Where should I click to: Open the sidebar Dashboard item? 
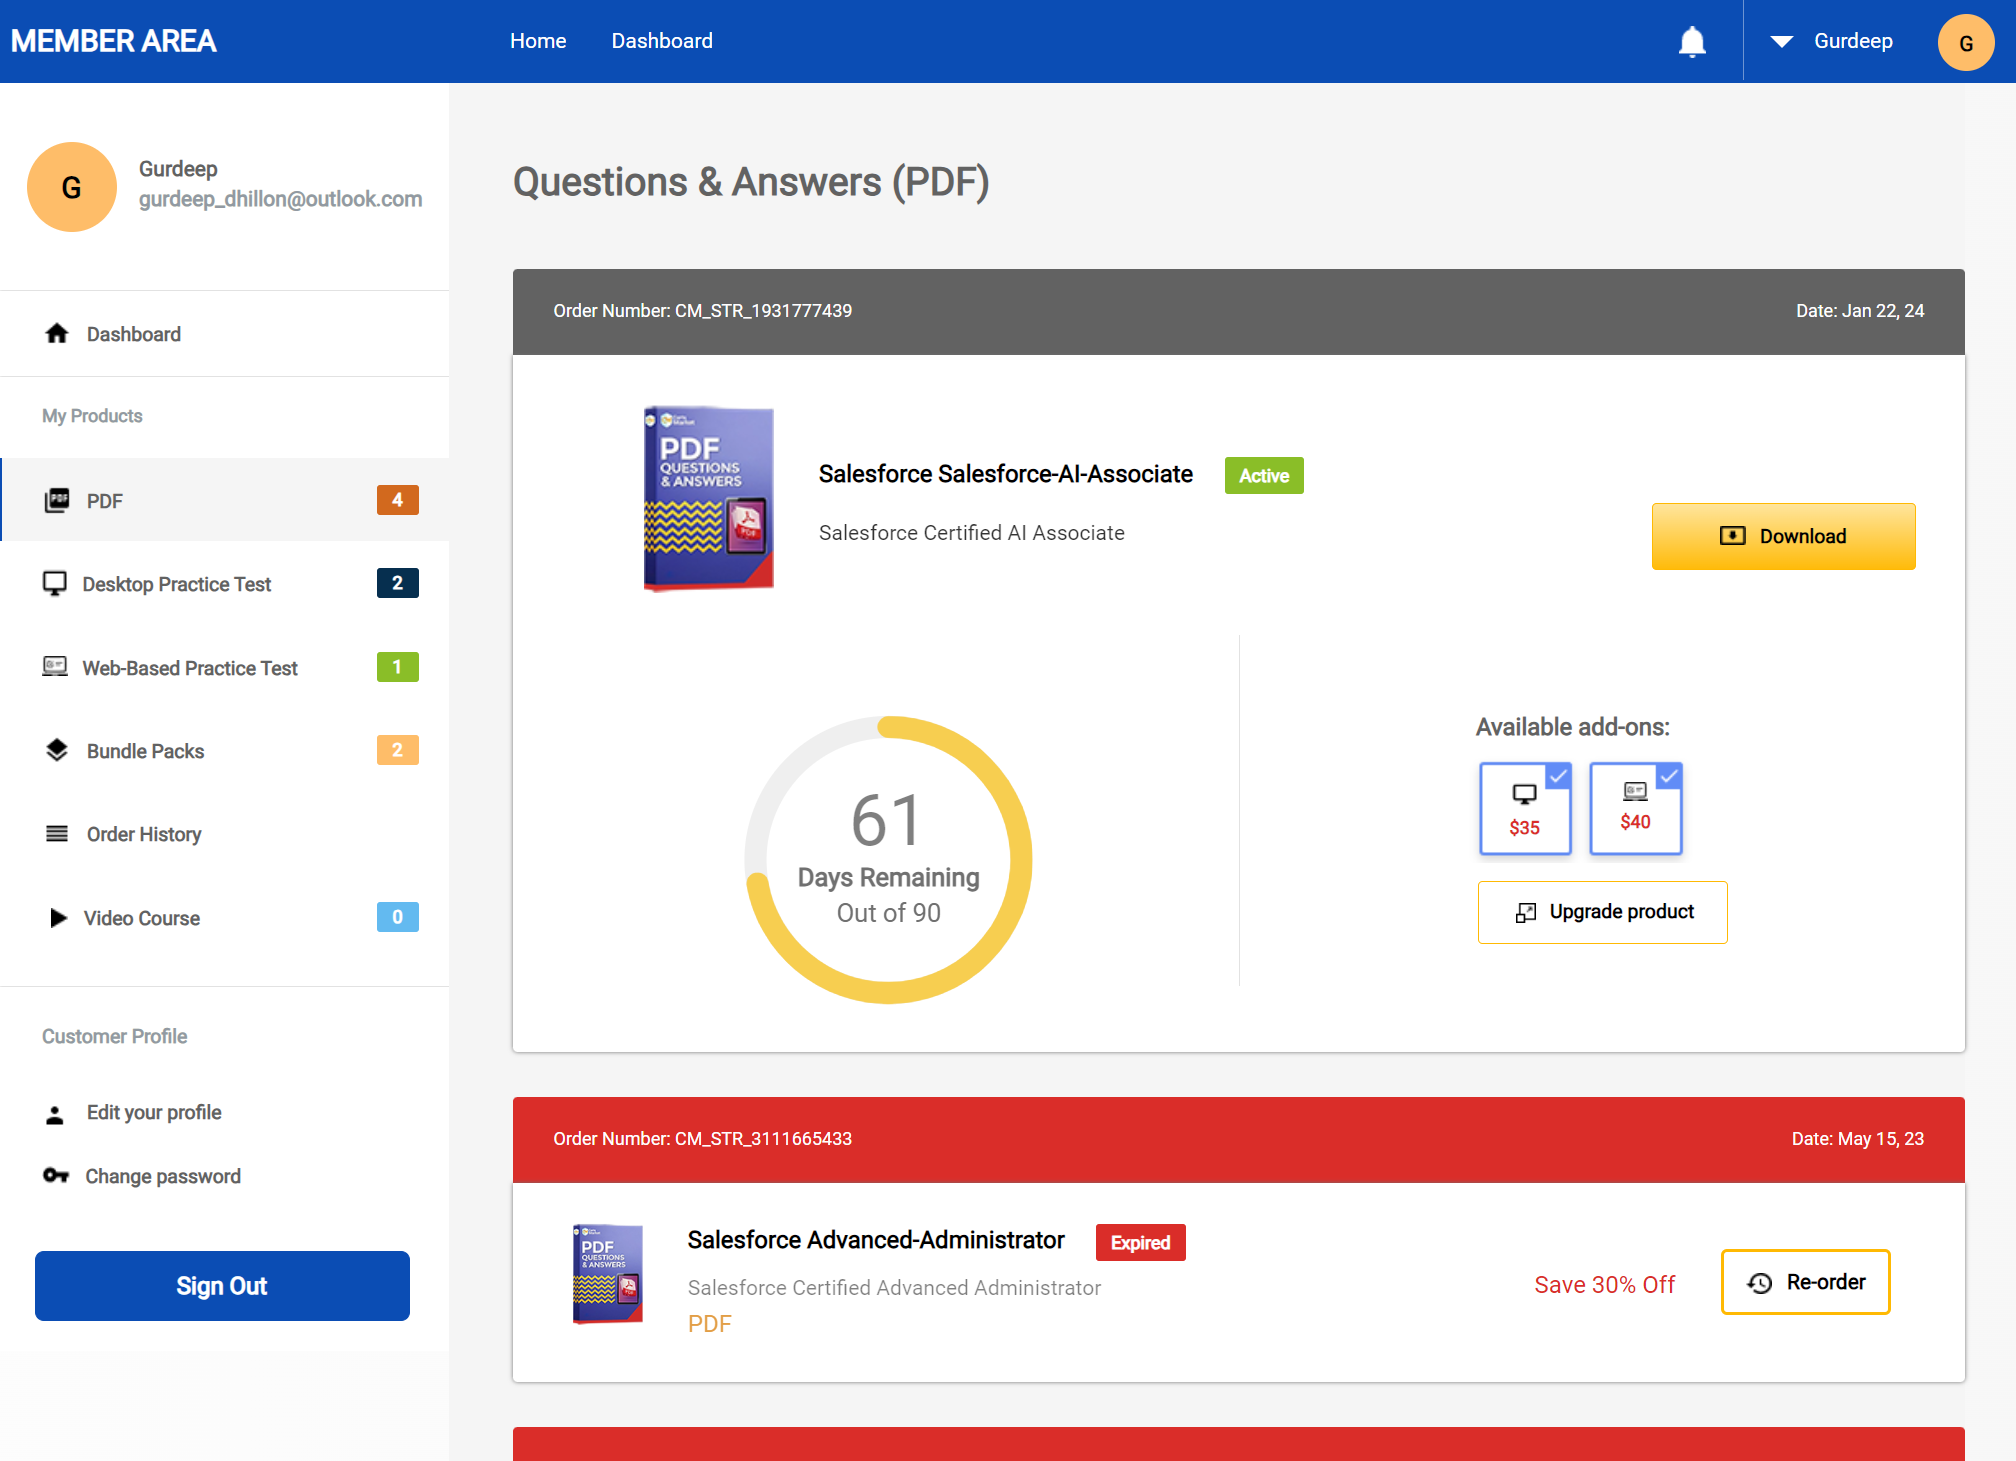pos(224,334)
